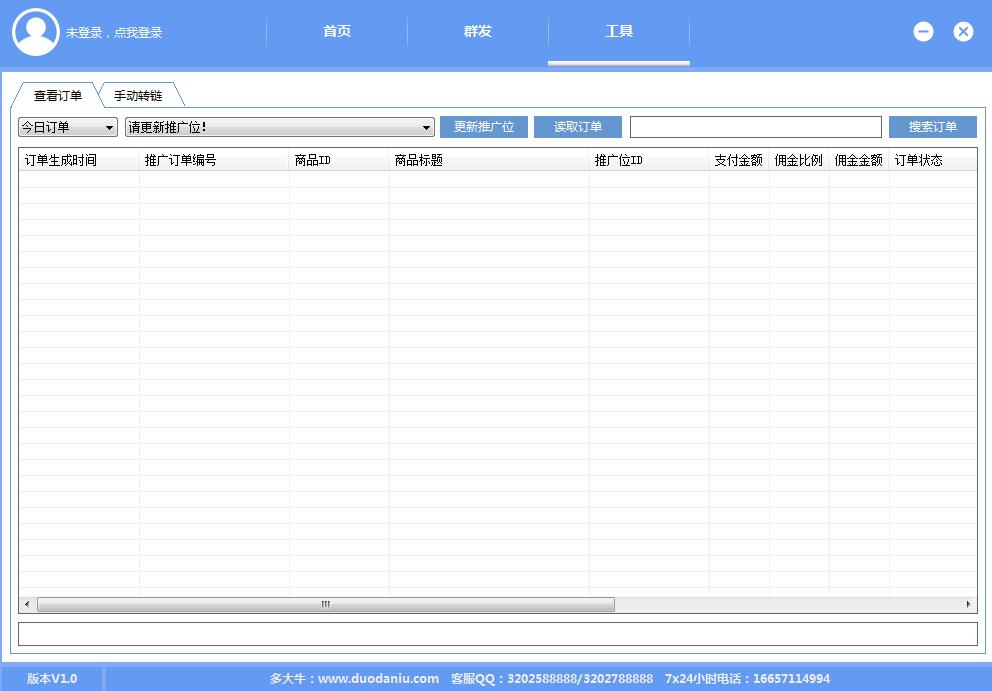
Task: Expand the 今日订单 date dropdown
Action: (x=68, y=127)
